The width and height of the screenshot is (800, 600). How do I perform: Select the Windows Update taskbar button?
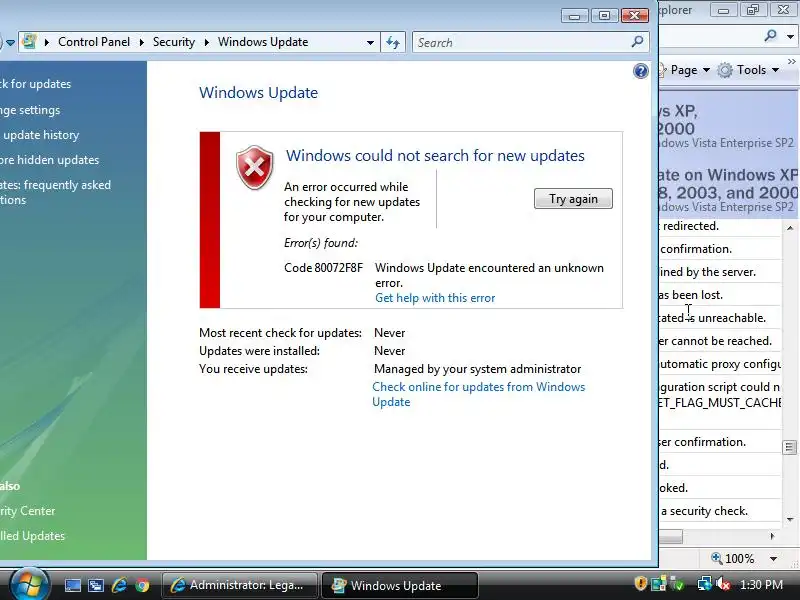click(399, 585)
